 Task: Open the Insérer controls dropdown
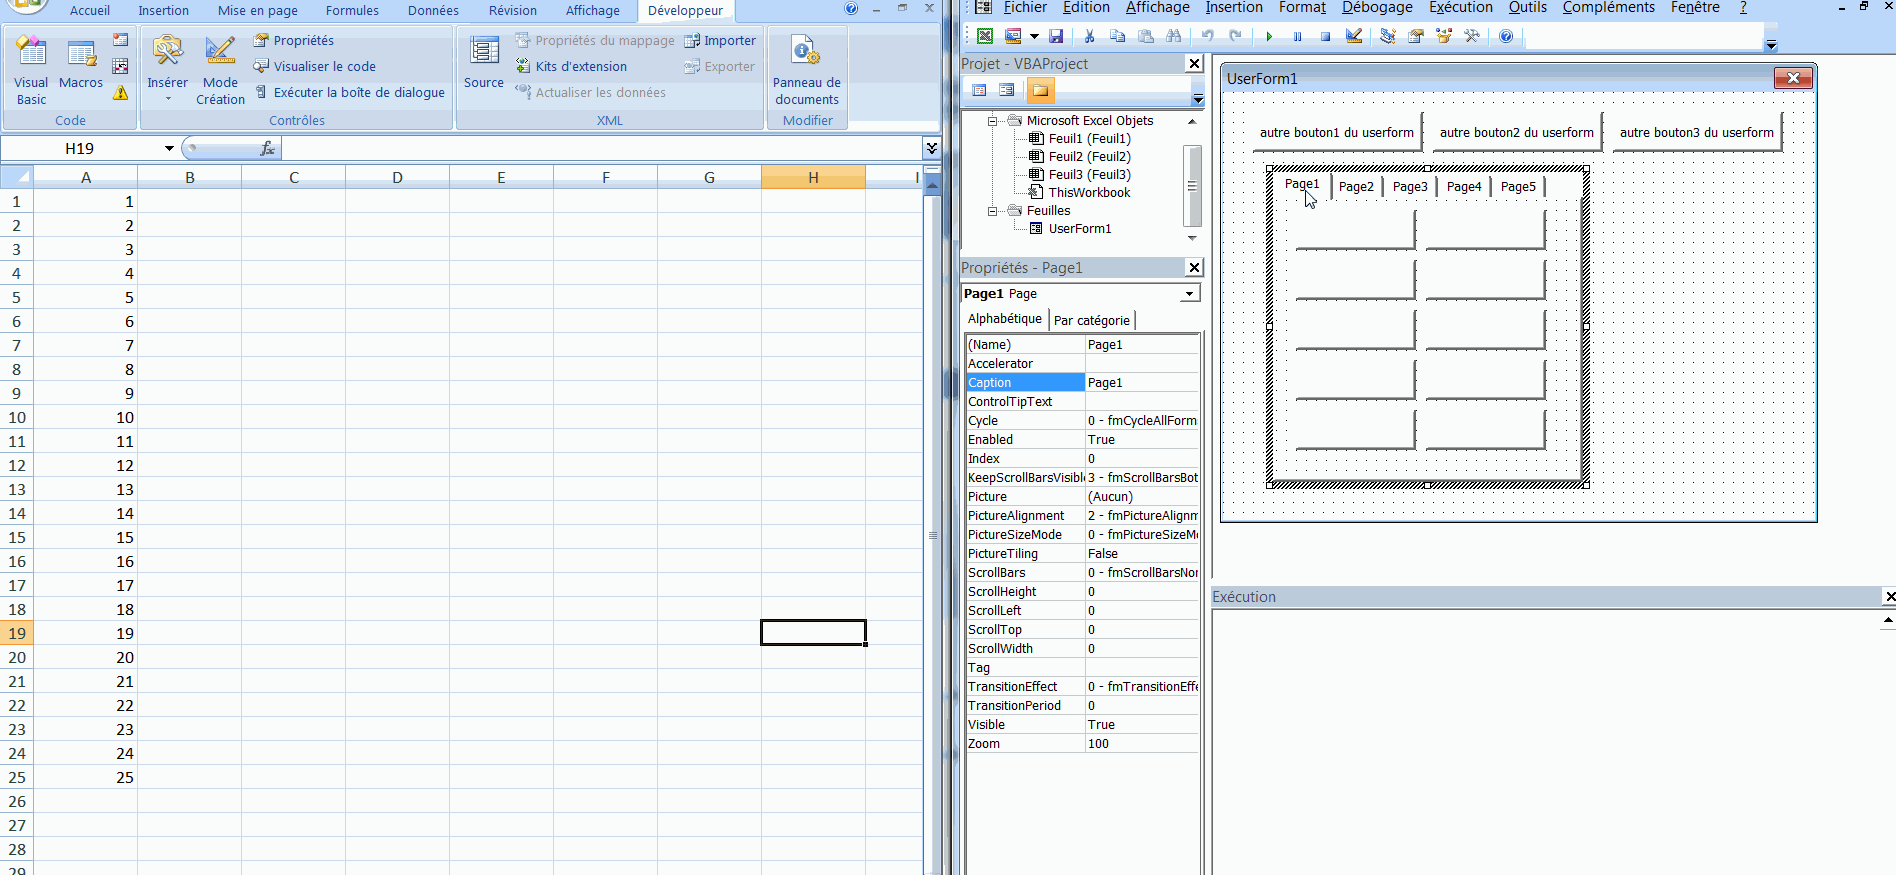[x=168, y=70]
